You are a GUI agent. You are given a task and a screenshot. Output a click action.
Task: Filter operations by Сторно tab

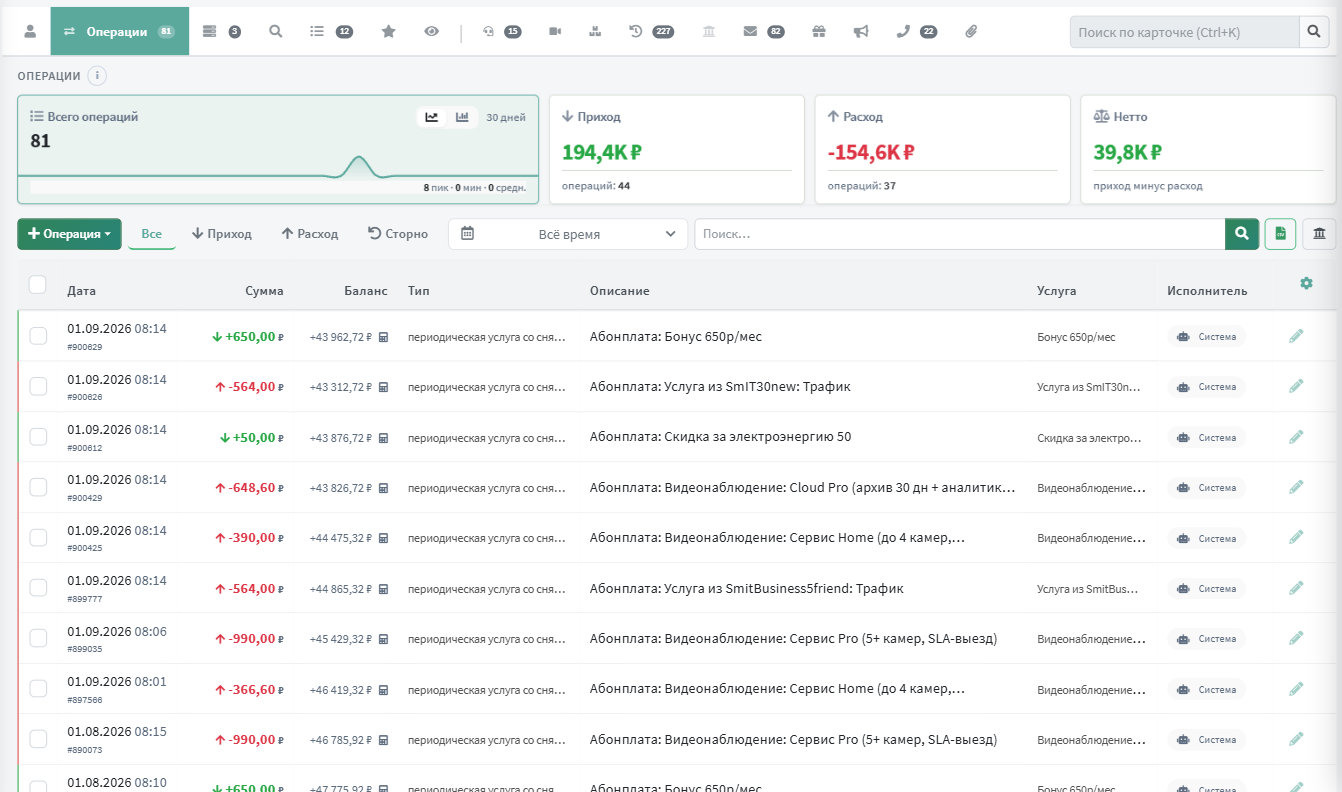[398, 234]
